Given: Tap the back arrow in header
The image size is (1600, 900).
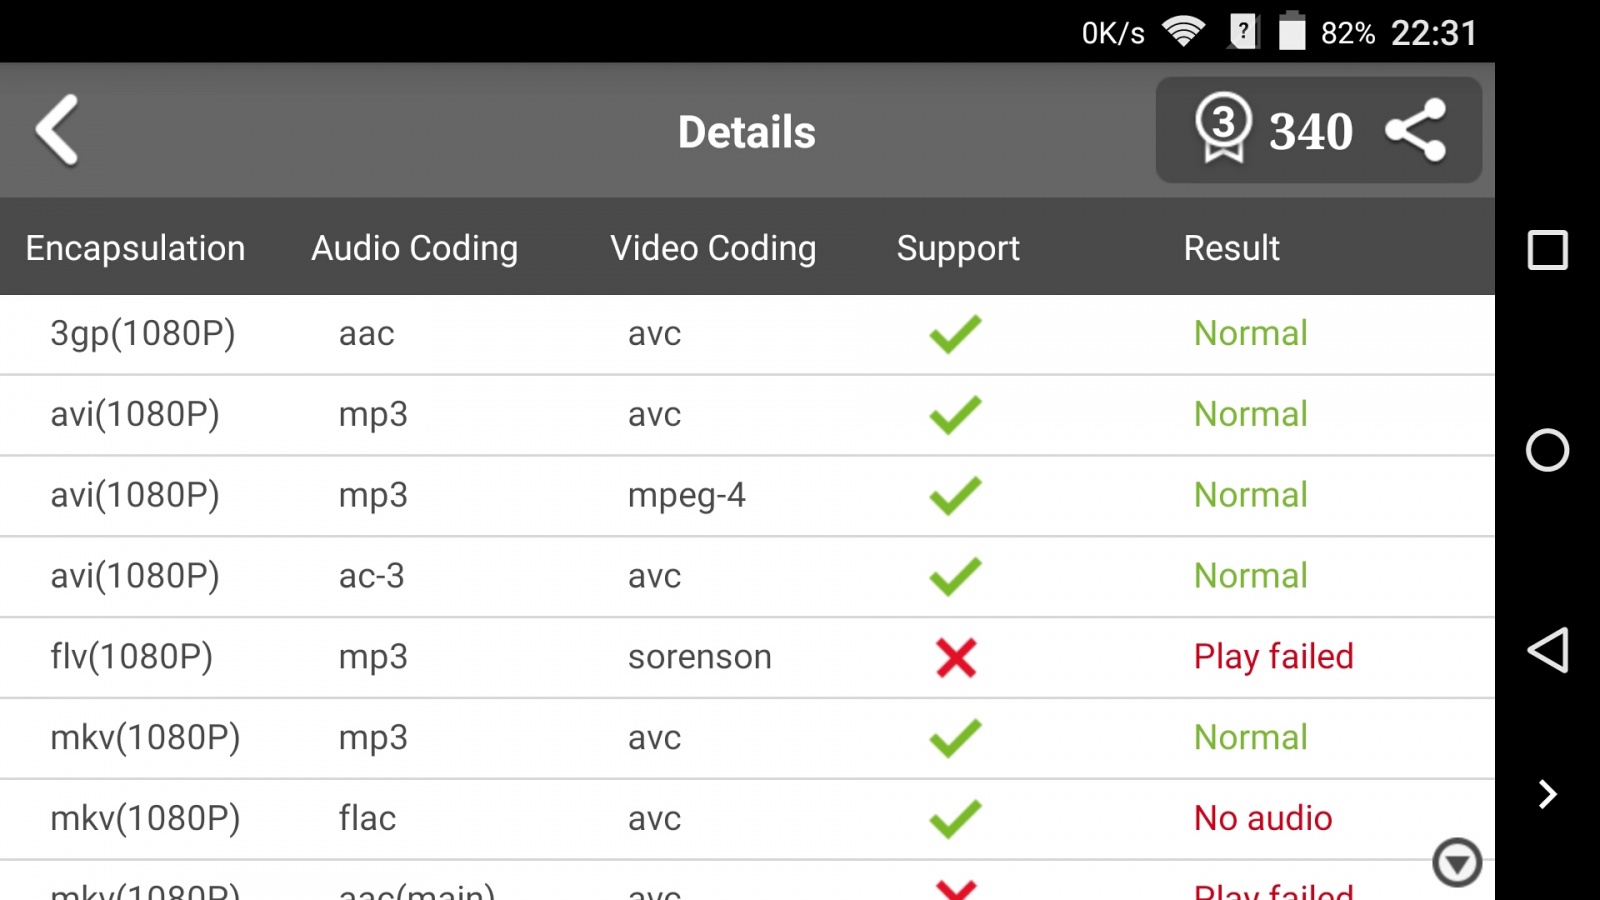Looking at the screenshot, I should [57, 130].
